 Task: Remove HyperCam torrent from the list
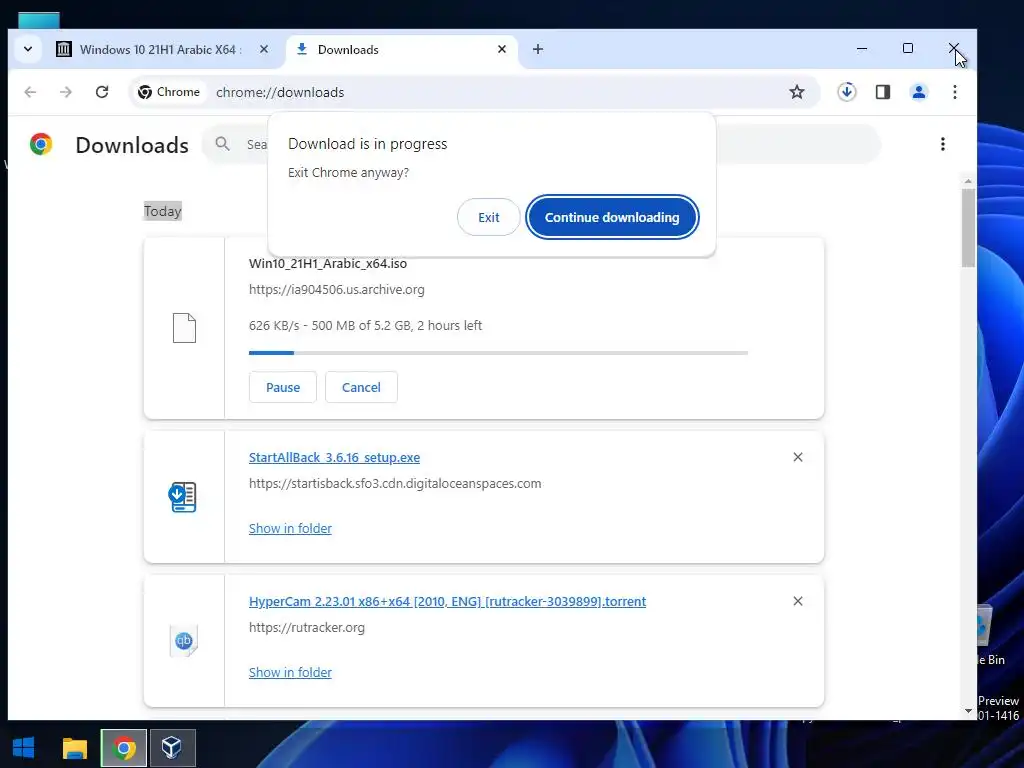(x=797, y=601)
